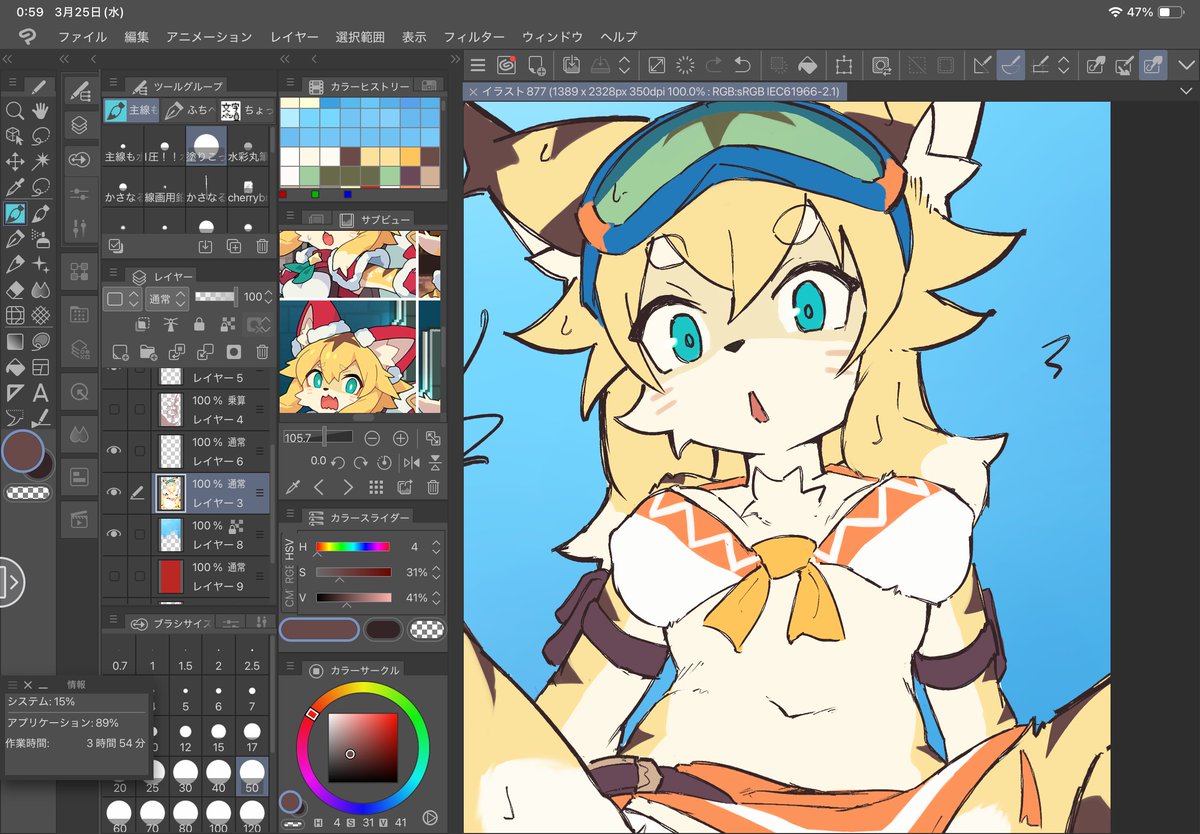Open blending mode 通常 dropdown

click(x=167, y=298)
